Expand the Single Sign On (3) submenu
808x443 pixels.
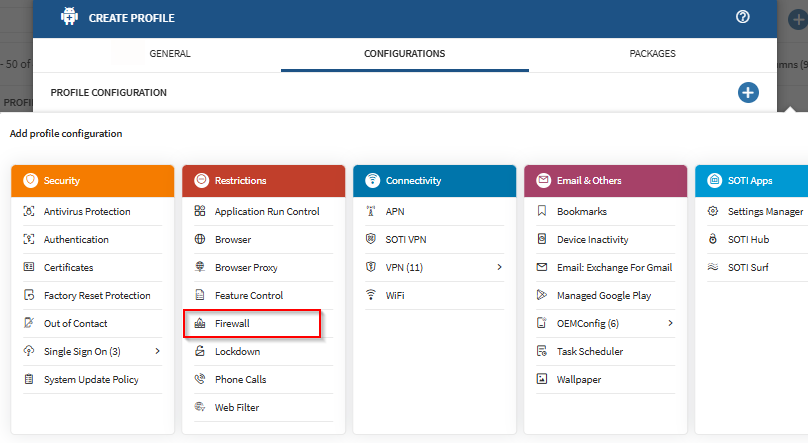pos(157,352)
